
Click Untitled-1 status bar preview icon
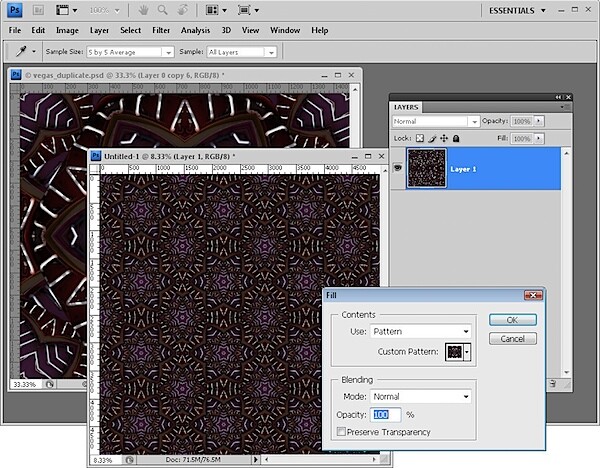click(129, 460)
